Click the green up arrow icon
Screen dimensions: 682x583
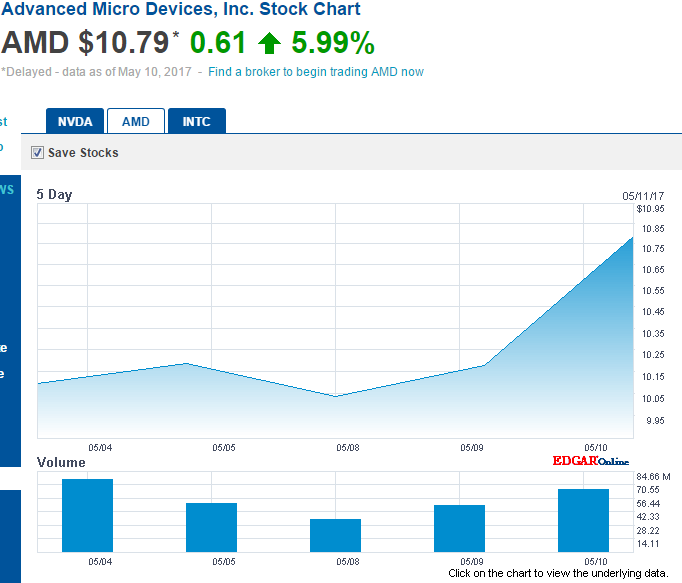click(x=268, y=43)
